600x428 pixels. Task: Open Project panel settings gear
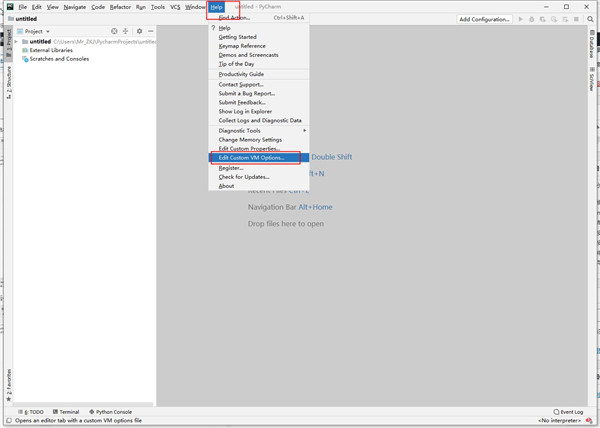(x=139, y=31)
